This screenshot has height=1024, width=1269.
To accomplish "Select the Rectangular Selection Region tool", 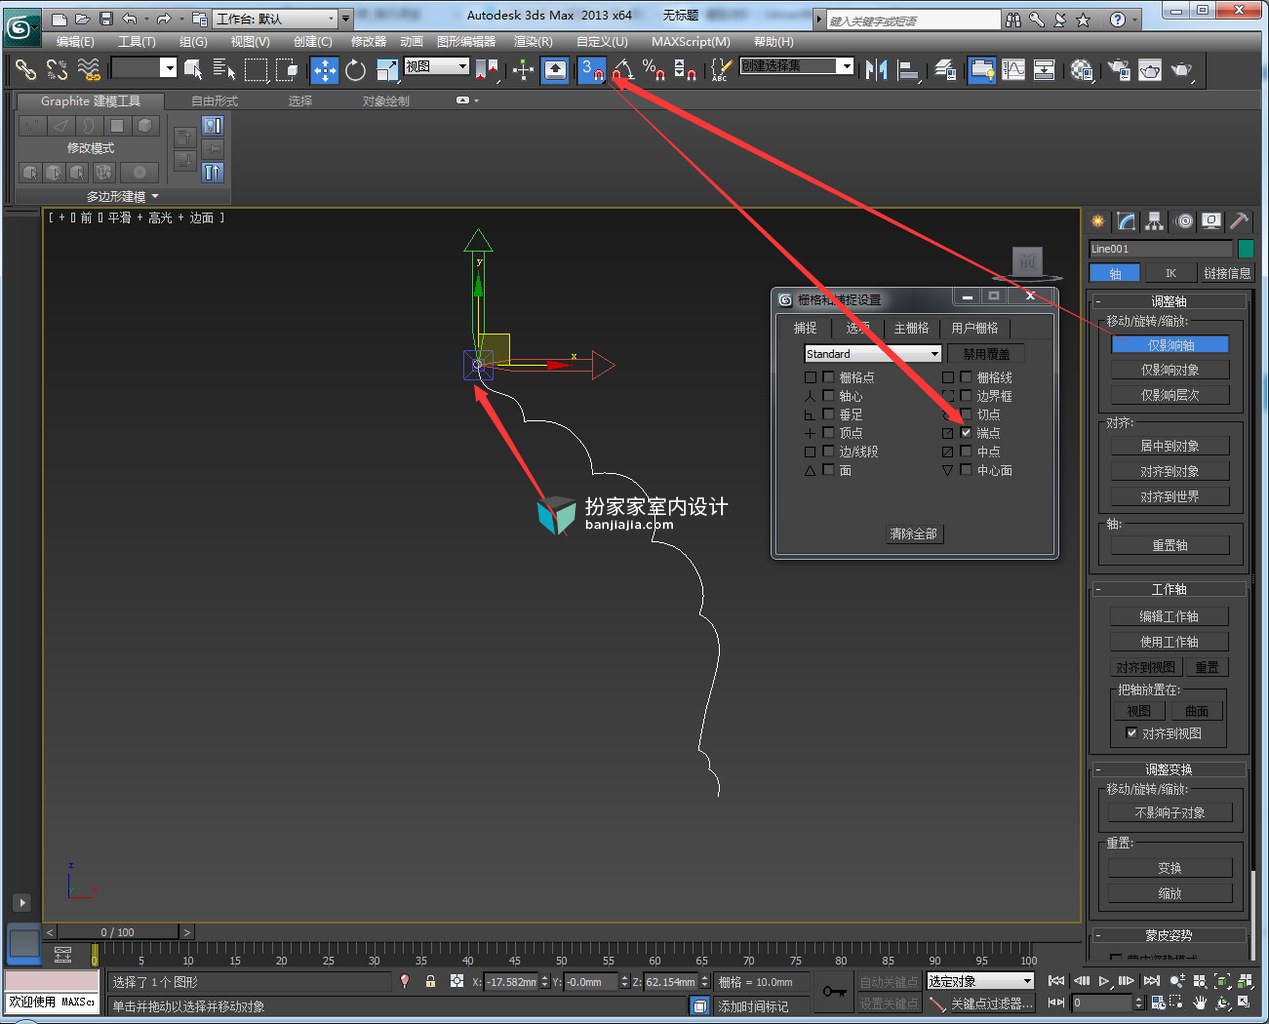I will (256, 69).
